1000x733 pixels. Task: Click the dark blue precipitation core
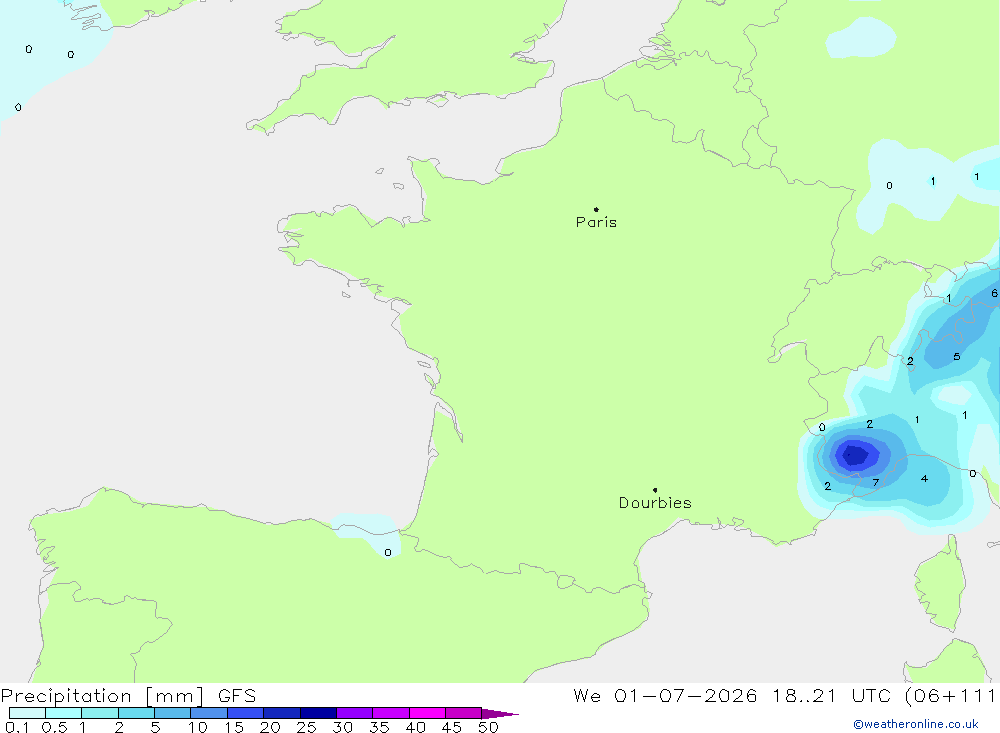855,455
